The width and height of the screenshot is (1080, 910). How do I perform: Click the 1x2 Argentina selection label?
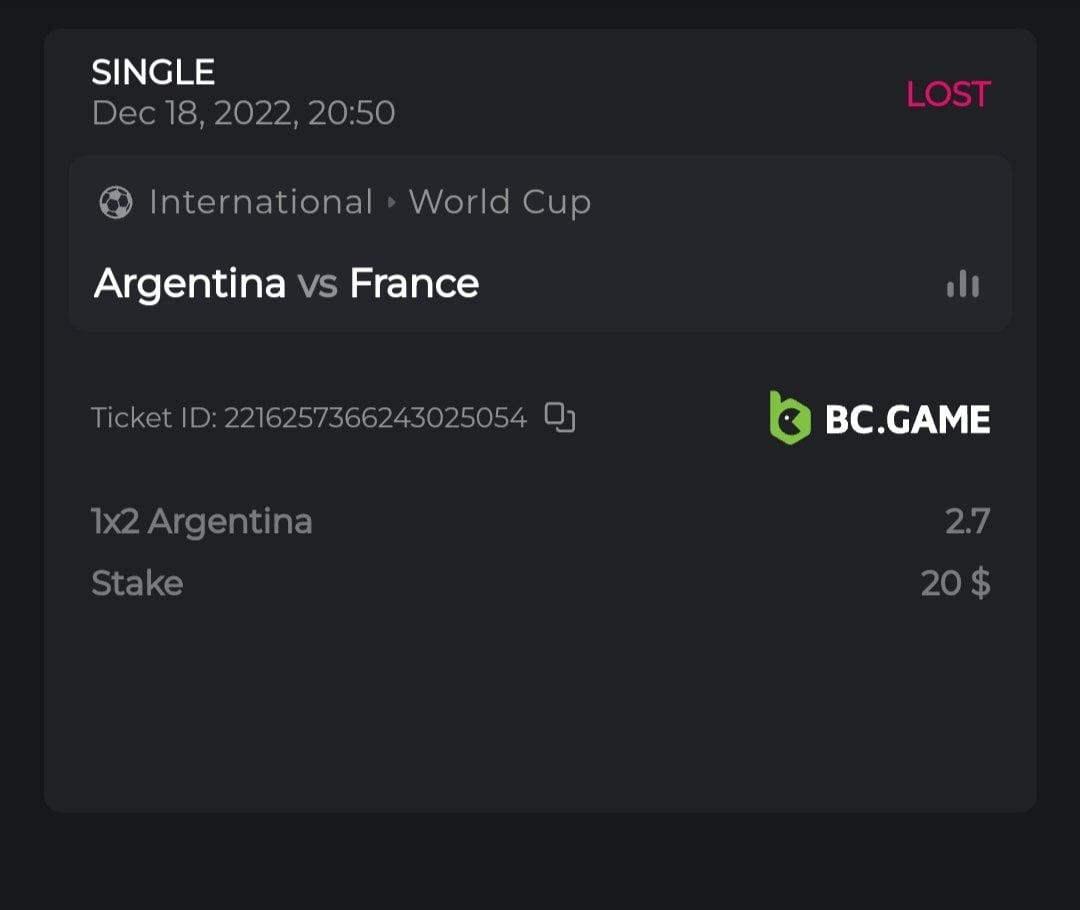[202, 522]
